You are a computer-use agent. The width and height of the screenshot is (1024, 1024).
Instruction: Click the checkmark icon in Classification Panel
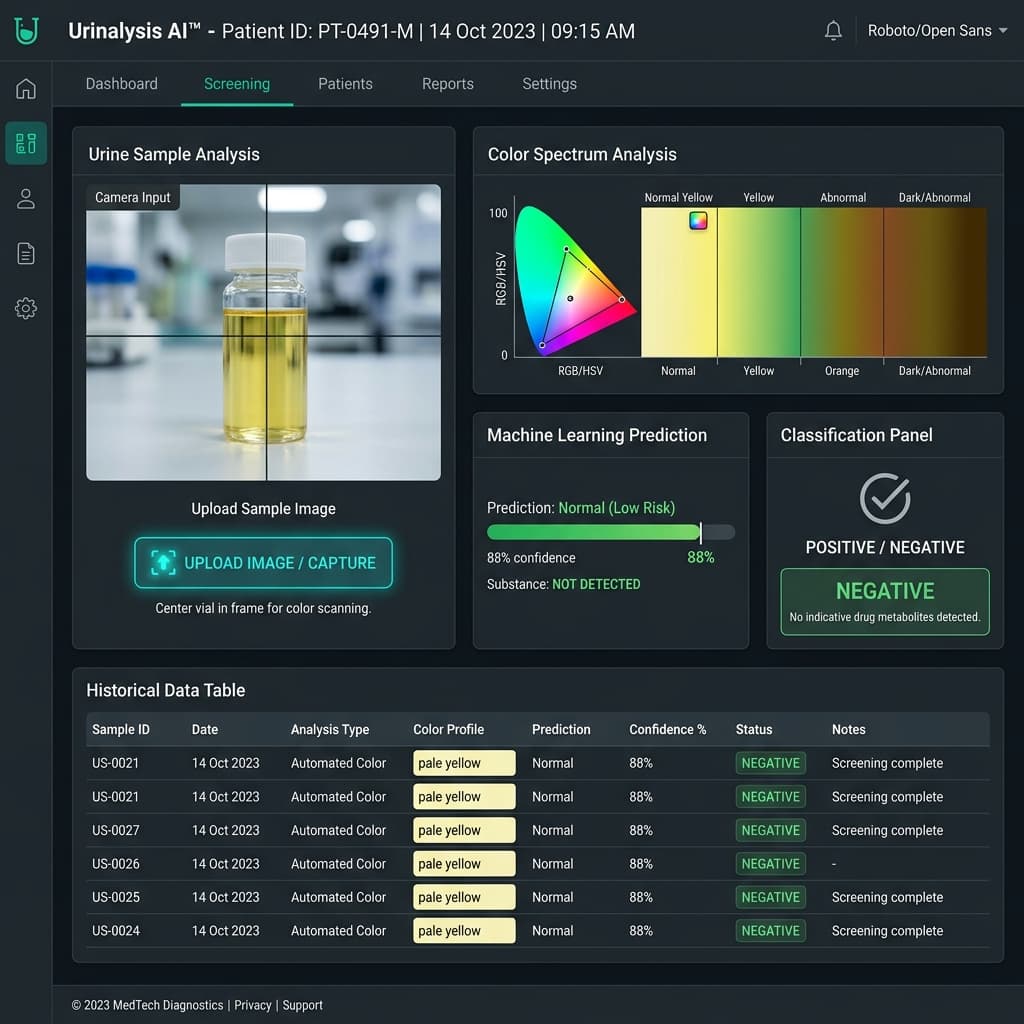pyautogui.click(x=885, y=499)
